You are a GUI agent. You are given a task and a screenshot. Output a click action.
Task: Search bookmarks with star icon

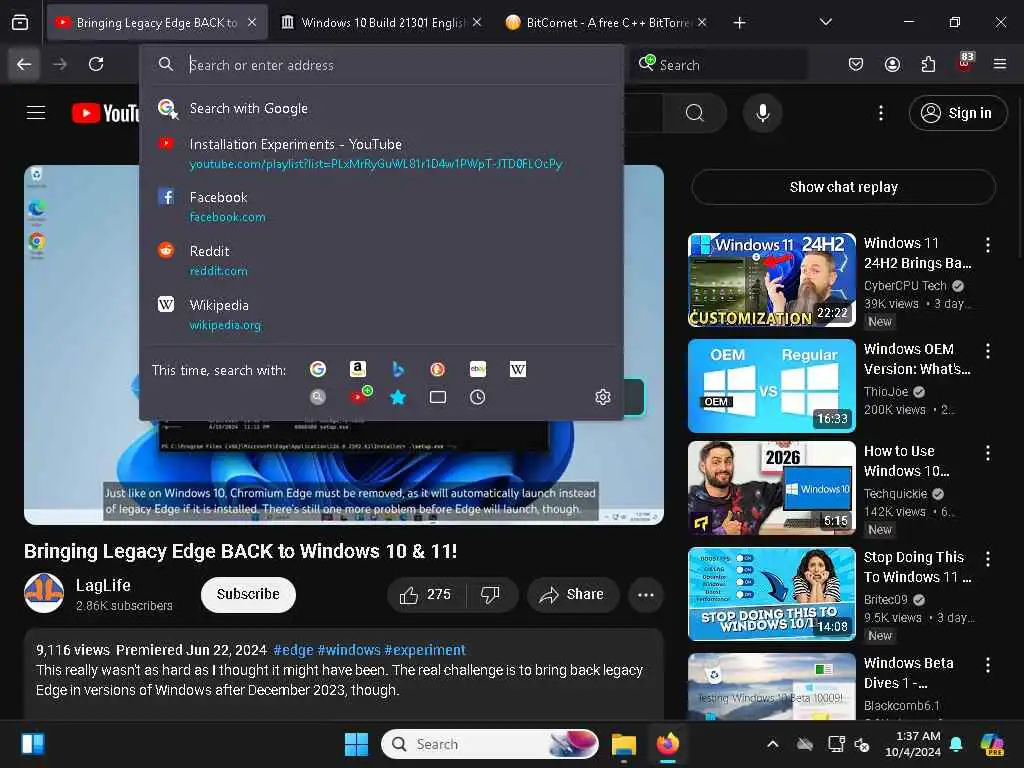398,397
